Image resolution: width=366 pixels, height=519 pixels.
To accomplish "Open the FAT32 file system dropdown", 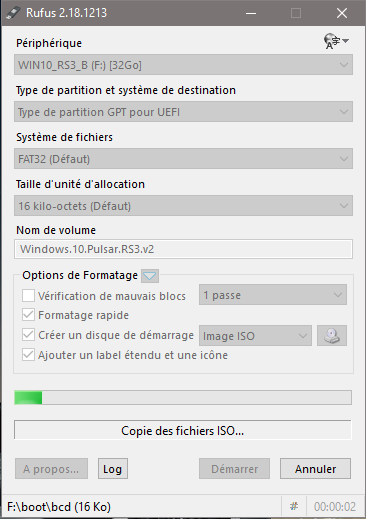I will (183, 159).
